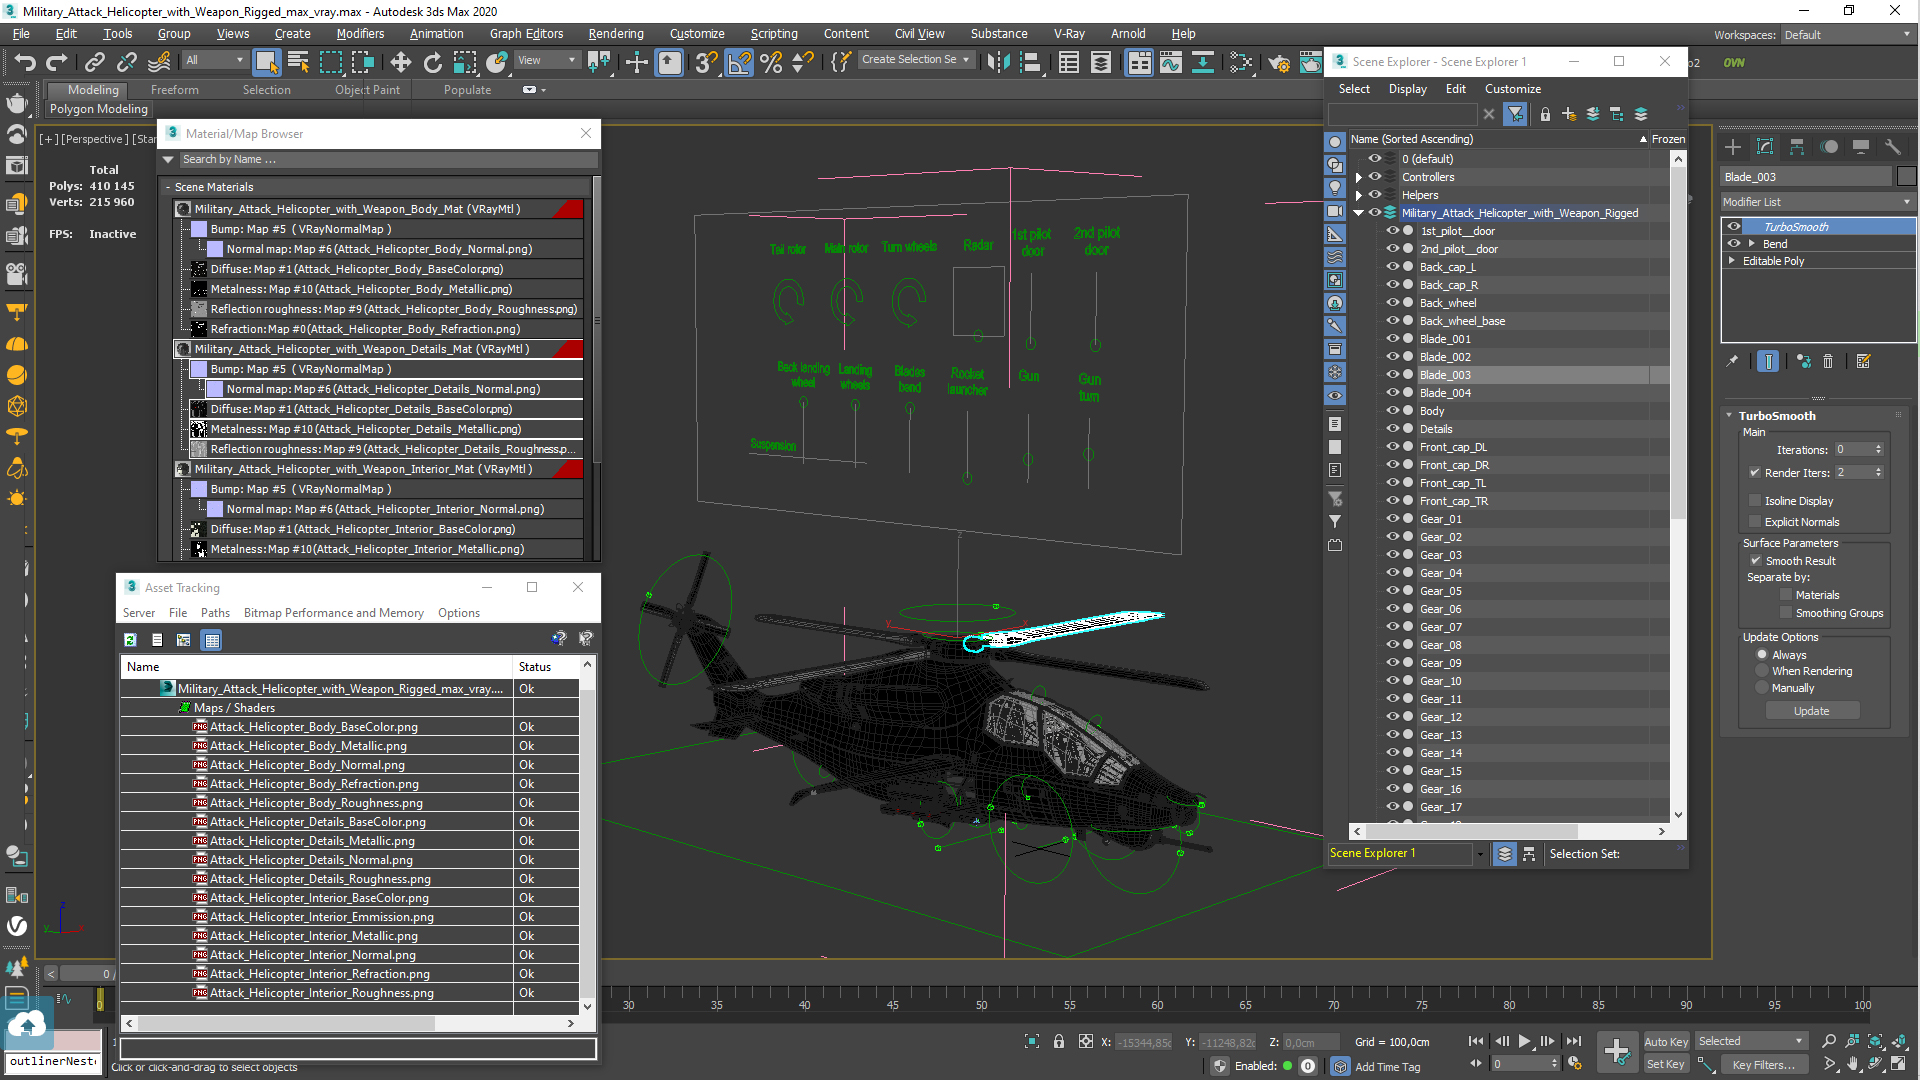Click the Update button in TurboSmooth
This screenshot has height=1080, width=1920.
(x=1813, y=711)
